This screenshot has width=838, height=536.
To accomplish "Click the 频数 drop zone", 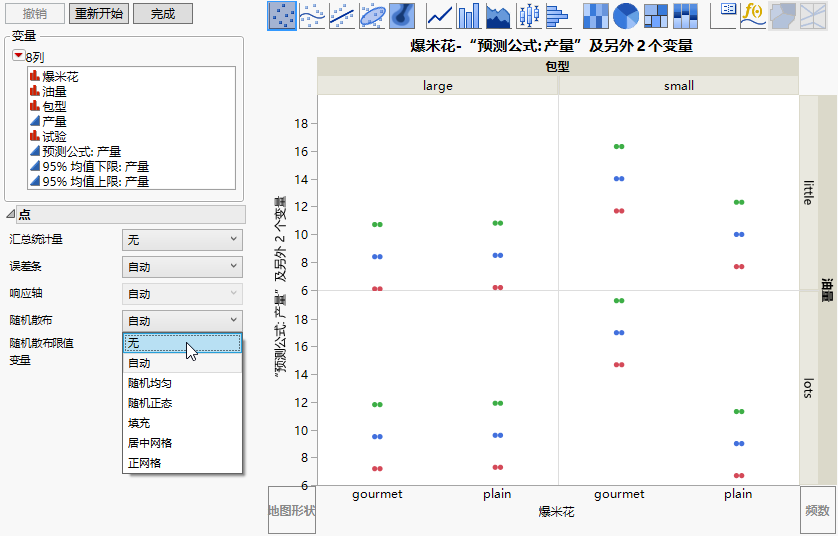I will click(817, 510).
